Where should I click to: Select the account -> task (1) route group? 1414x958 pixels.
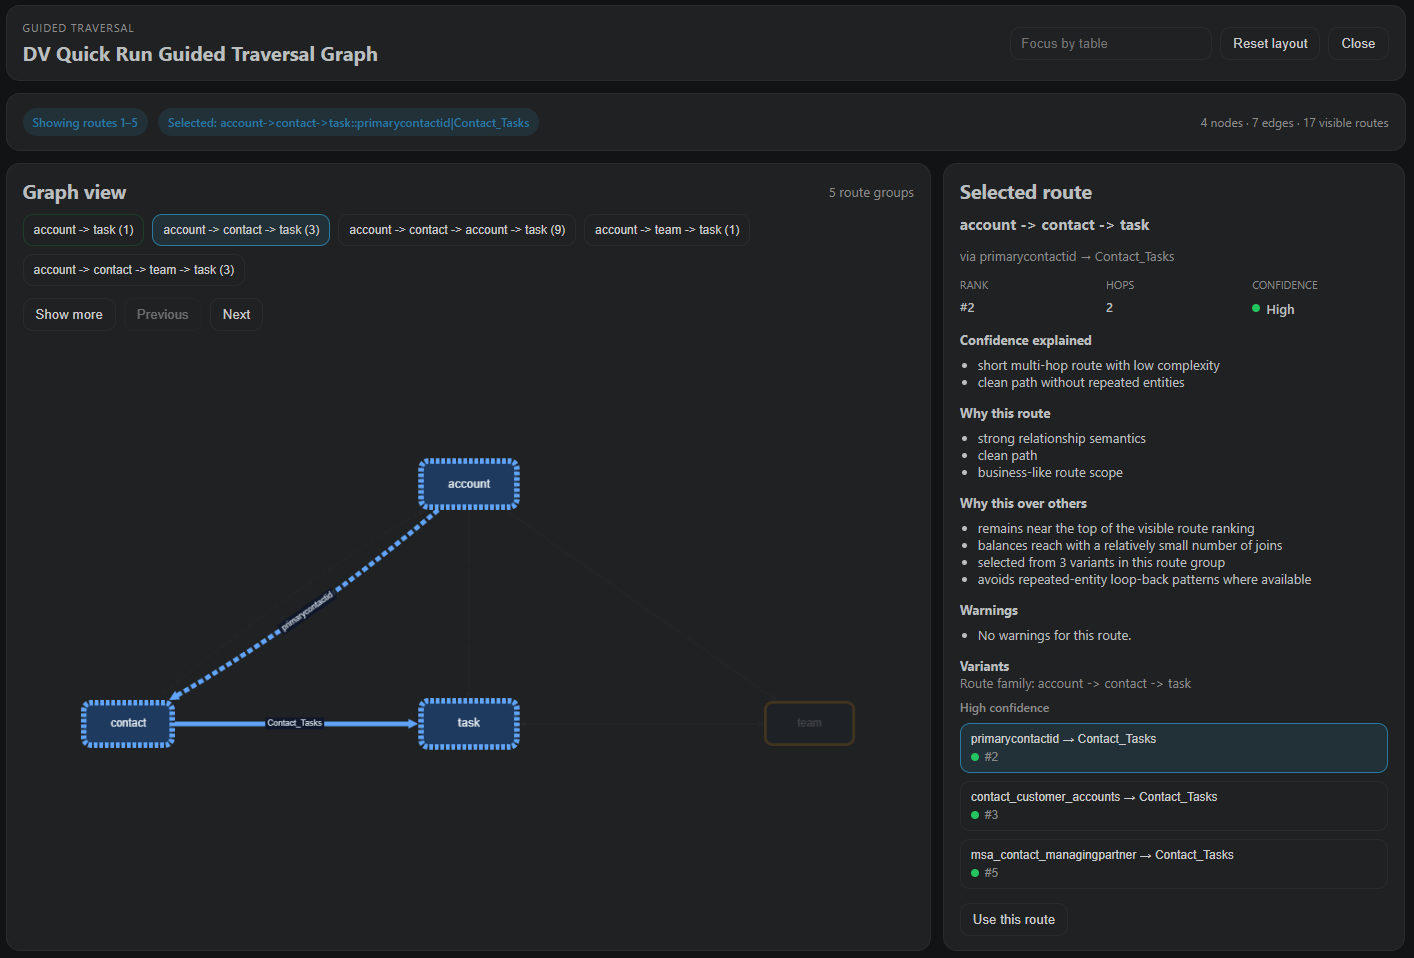point(84,230)
